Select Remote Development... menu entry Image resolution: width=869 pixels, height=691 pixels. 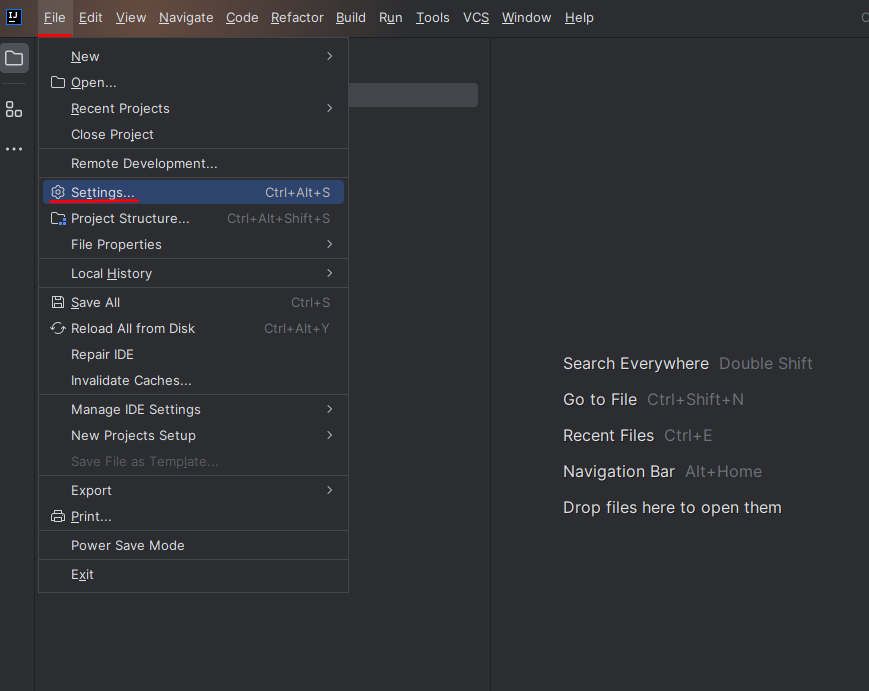(193, 163)
